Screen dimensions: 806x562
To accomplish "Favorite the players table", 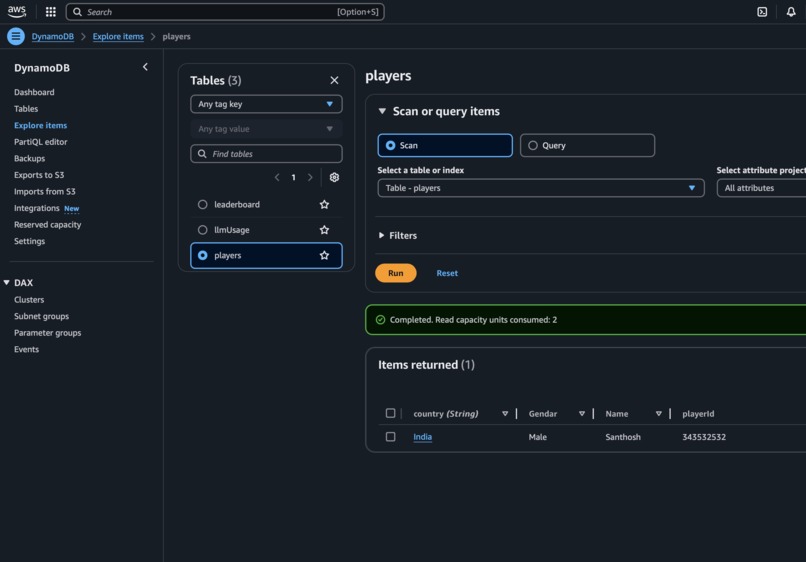I will click(x=324, y=255).
